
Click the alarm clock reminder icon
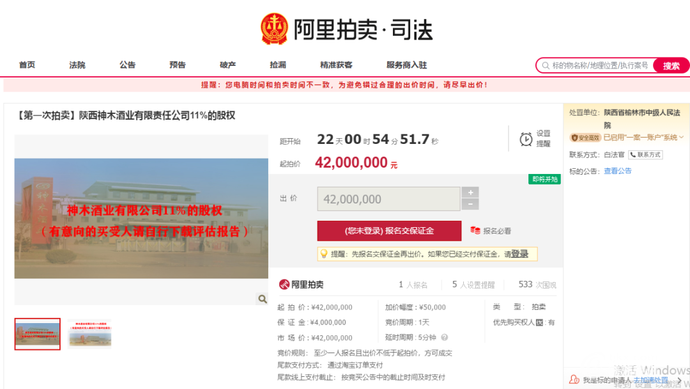[x=526, y=139]
